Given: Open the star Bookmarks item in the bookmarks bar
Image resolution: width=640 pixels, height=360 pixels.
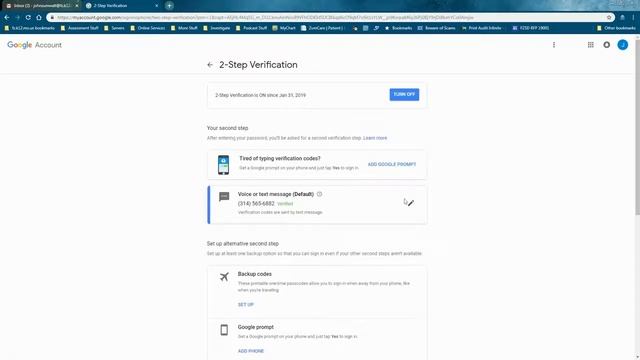Looking at the screenshot, I should [398, 28].
